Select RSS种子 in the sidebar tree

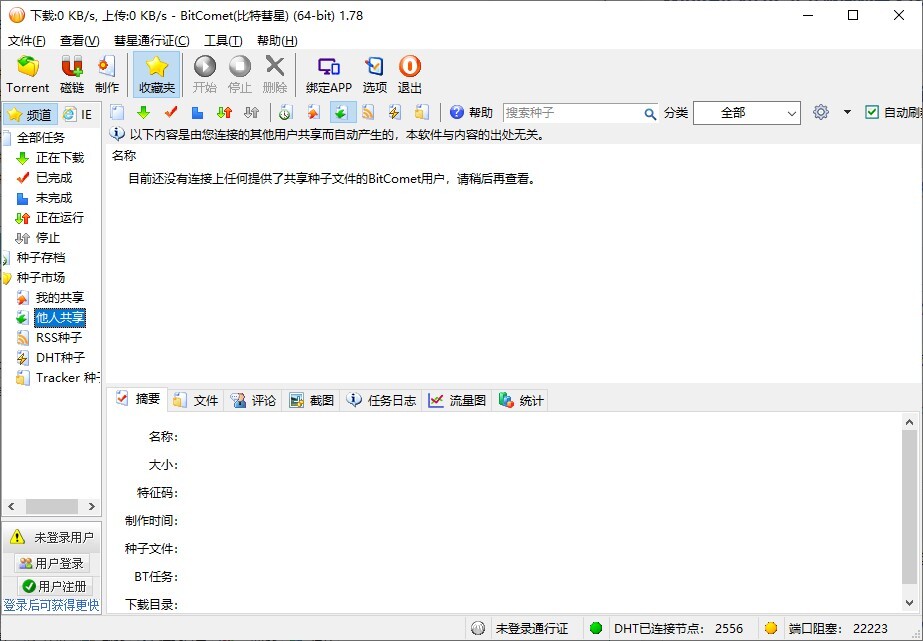59,338
